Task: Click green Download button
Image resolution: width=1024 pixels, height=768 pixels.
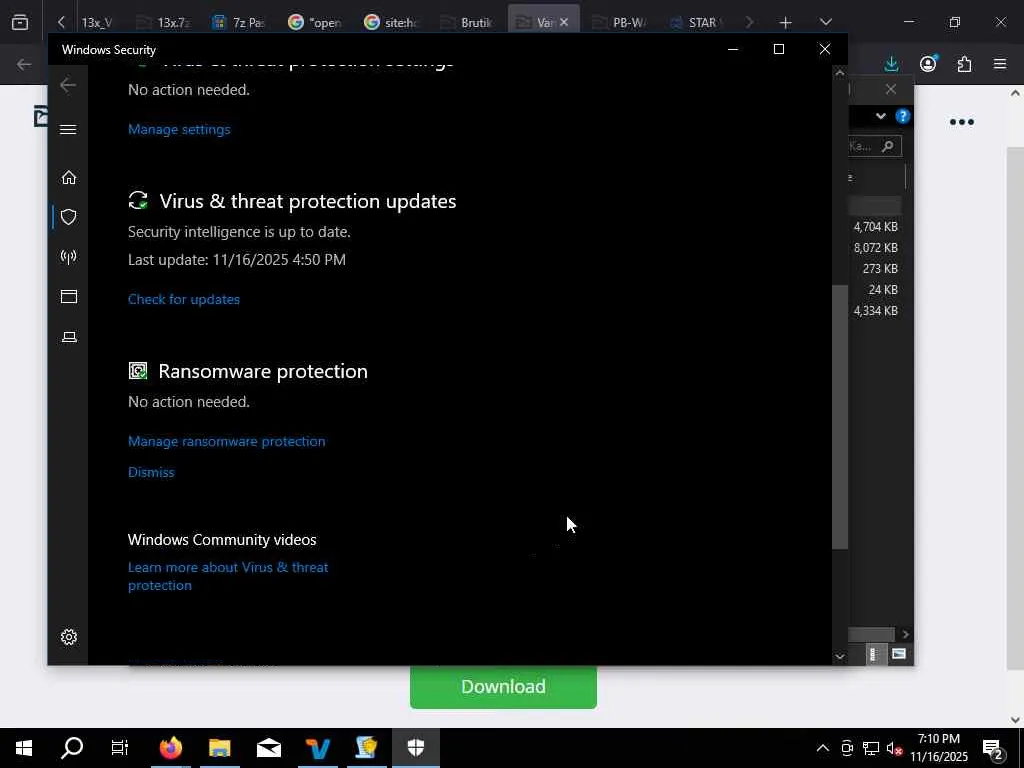Action: (503, 686)
